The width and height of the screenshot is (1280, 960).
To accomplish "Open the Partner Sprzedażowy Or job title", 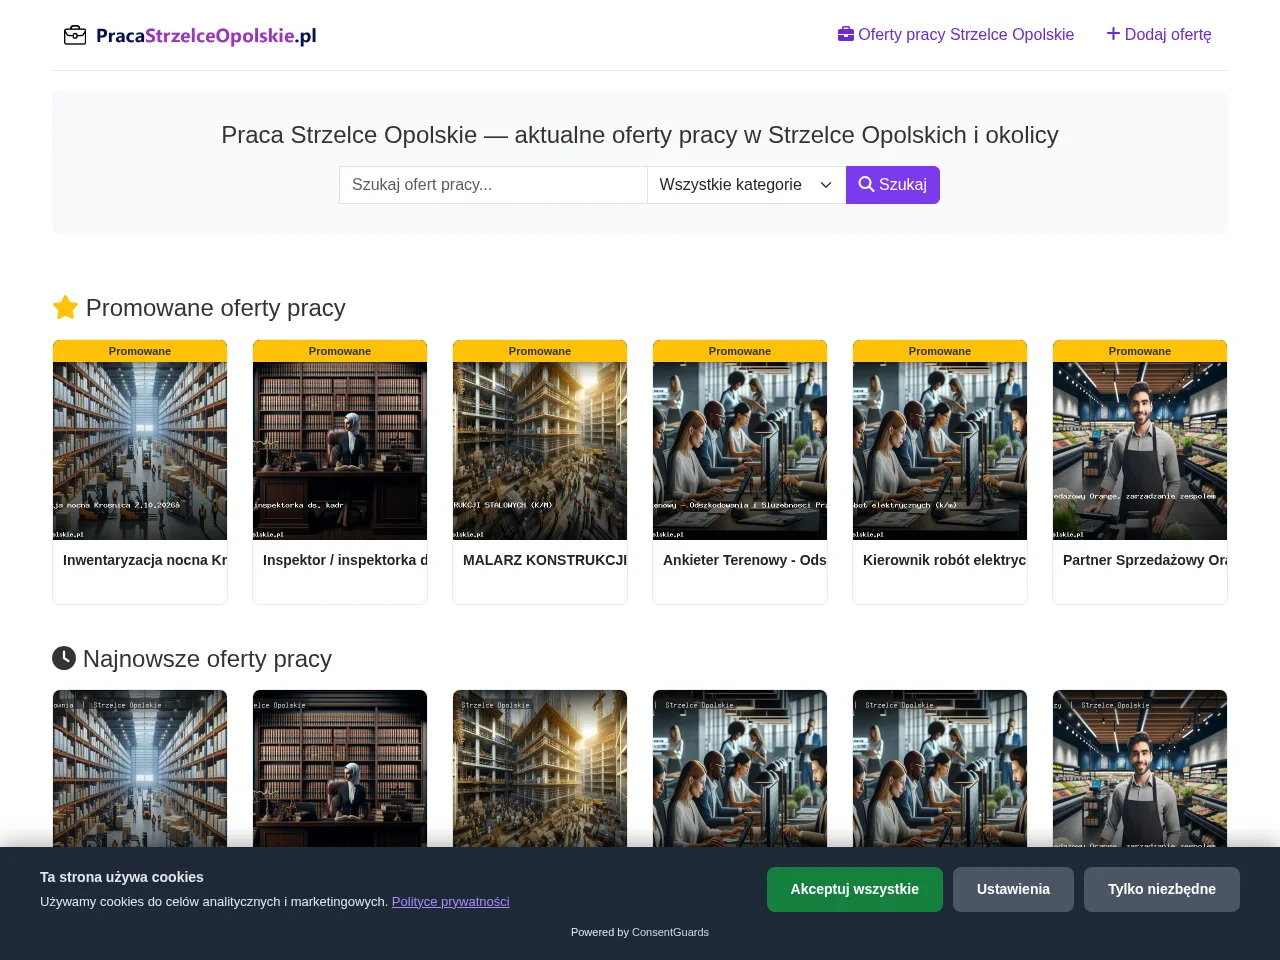I will [x=1145, y=560].
